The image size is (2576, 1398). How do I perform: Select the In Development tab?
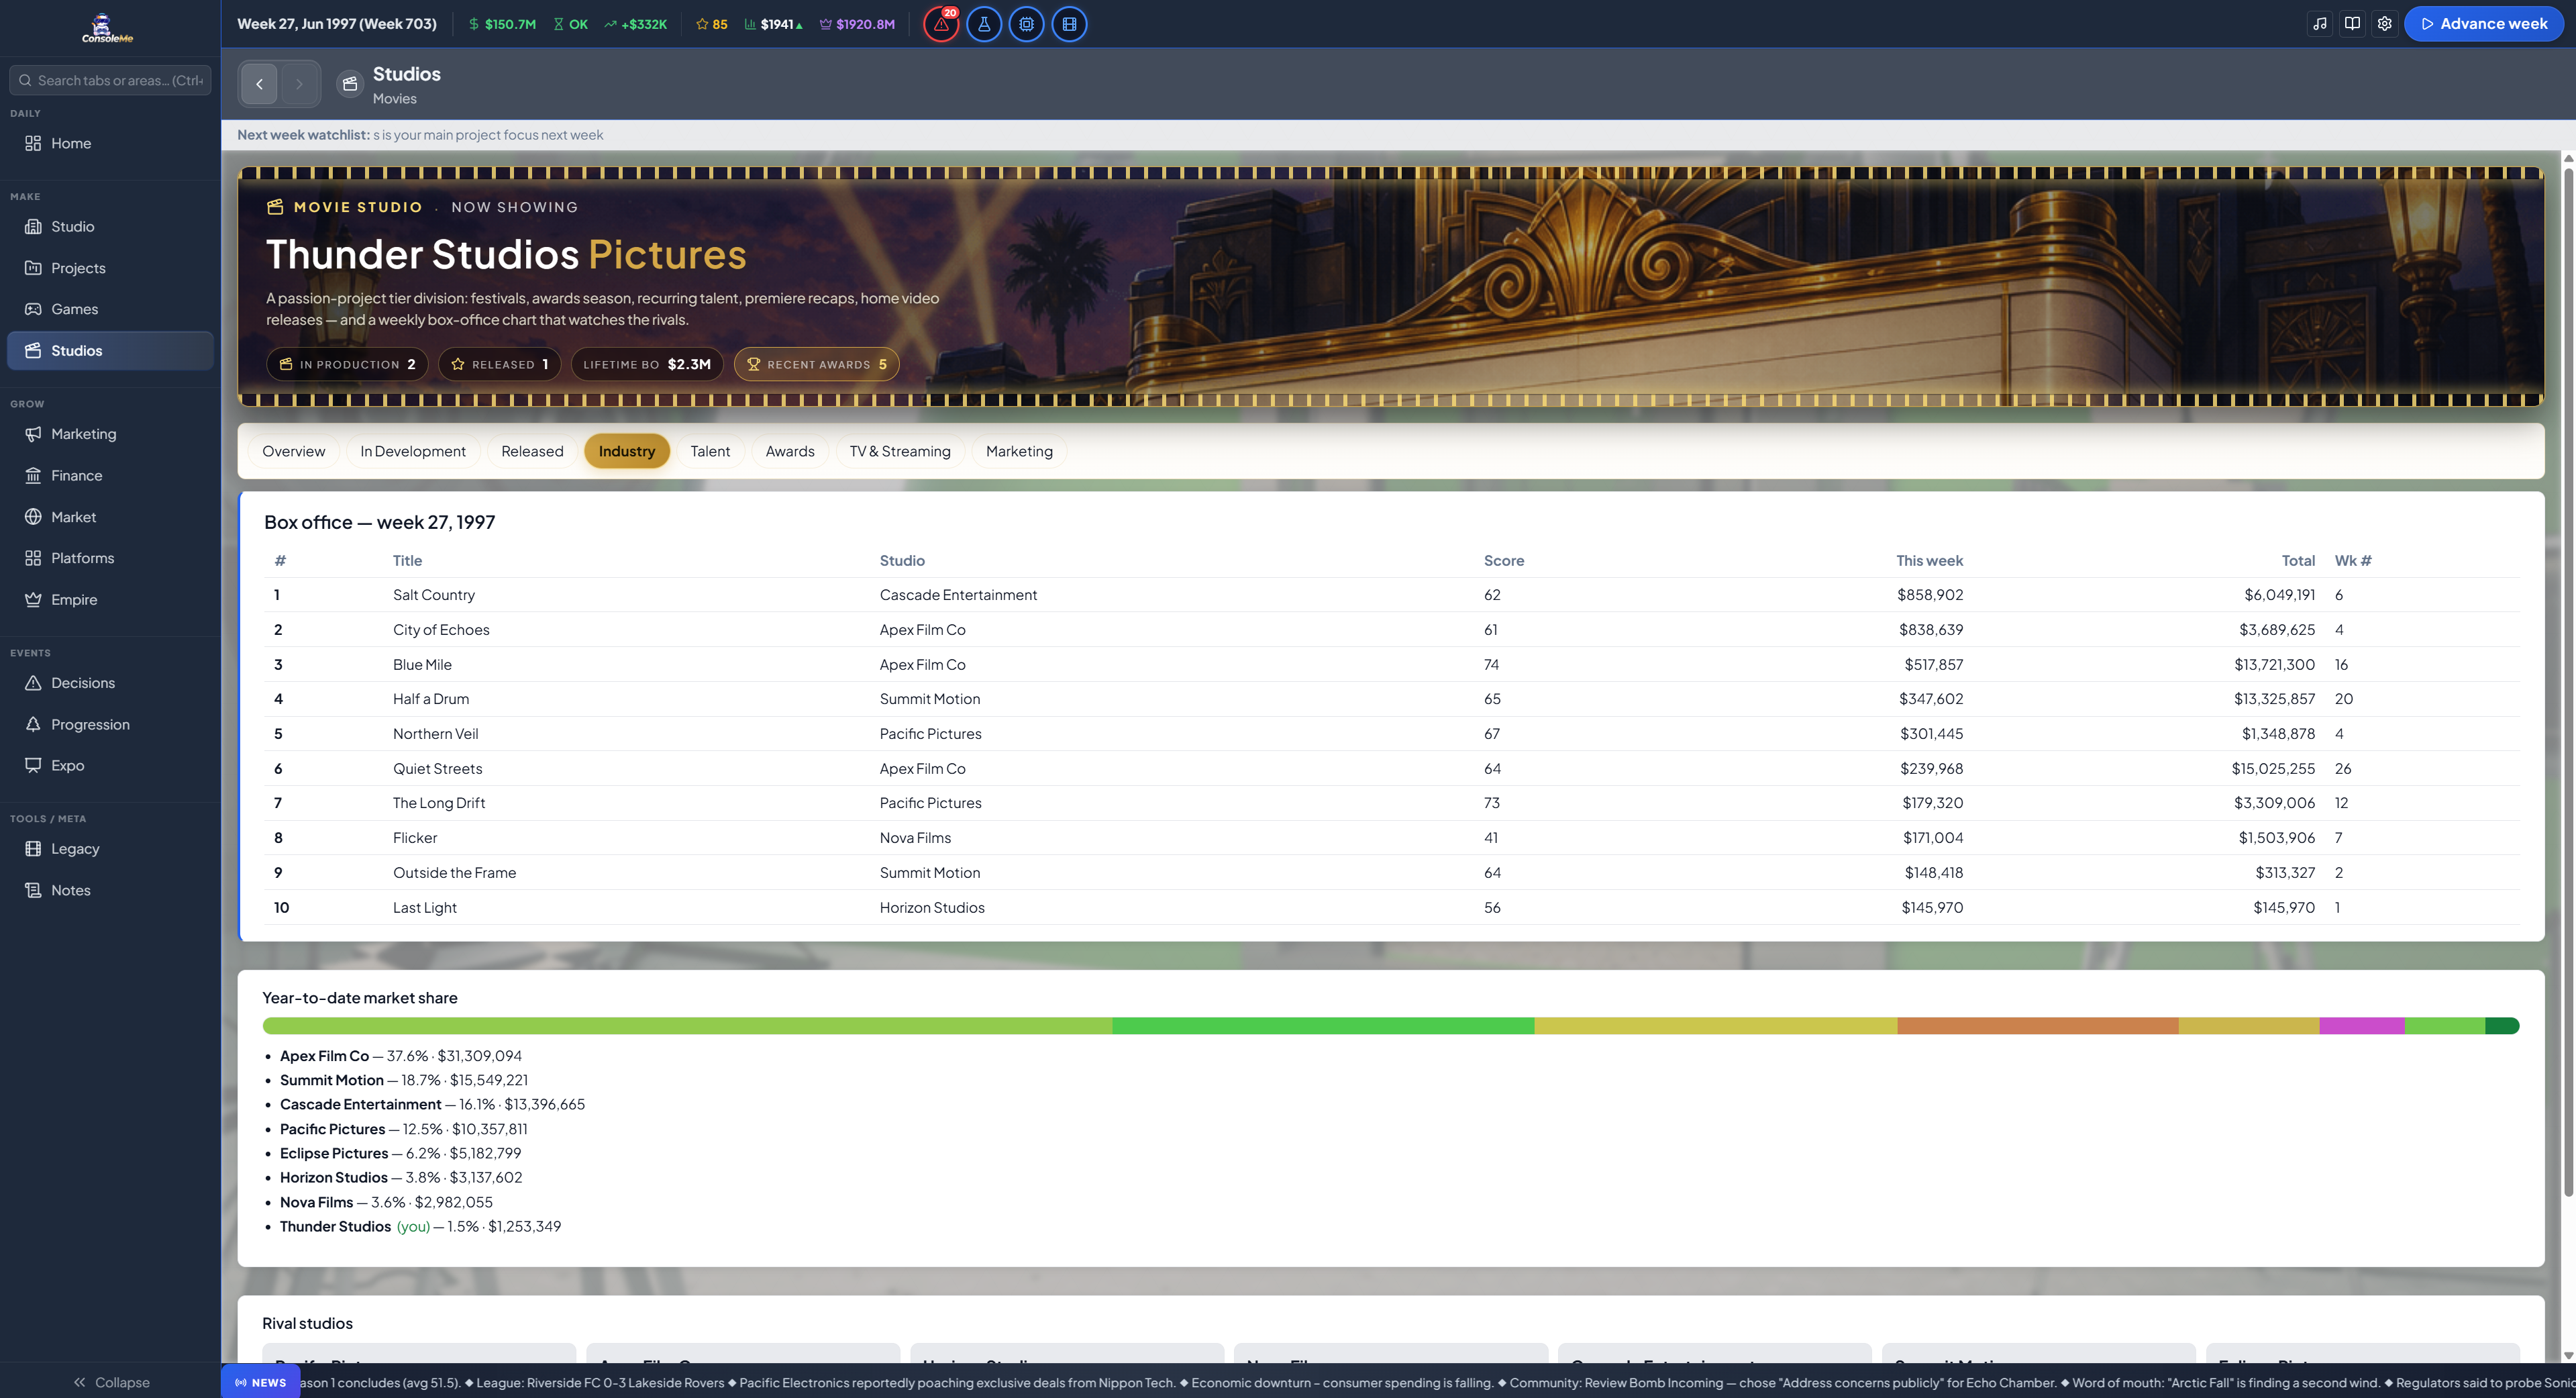[x=413, y=451]
